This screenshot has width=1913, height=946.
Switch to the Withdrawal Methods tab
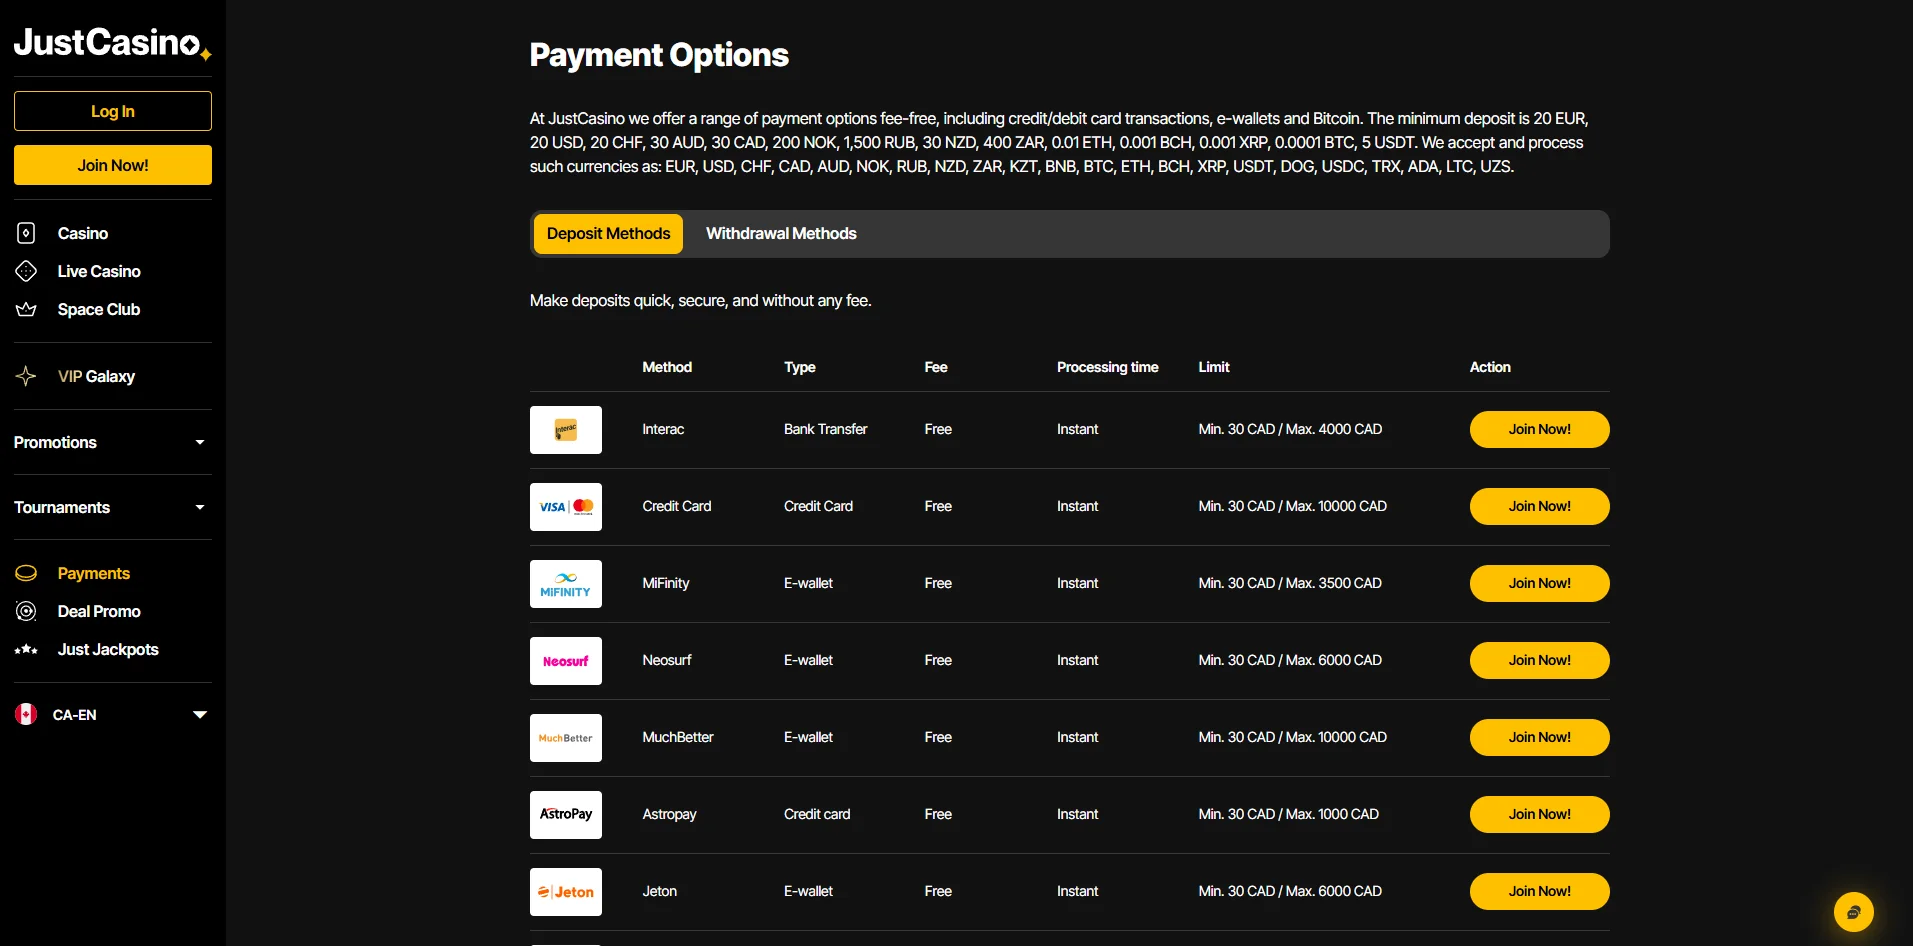781,234
